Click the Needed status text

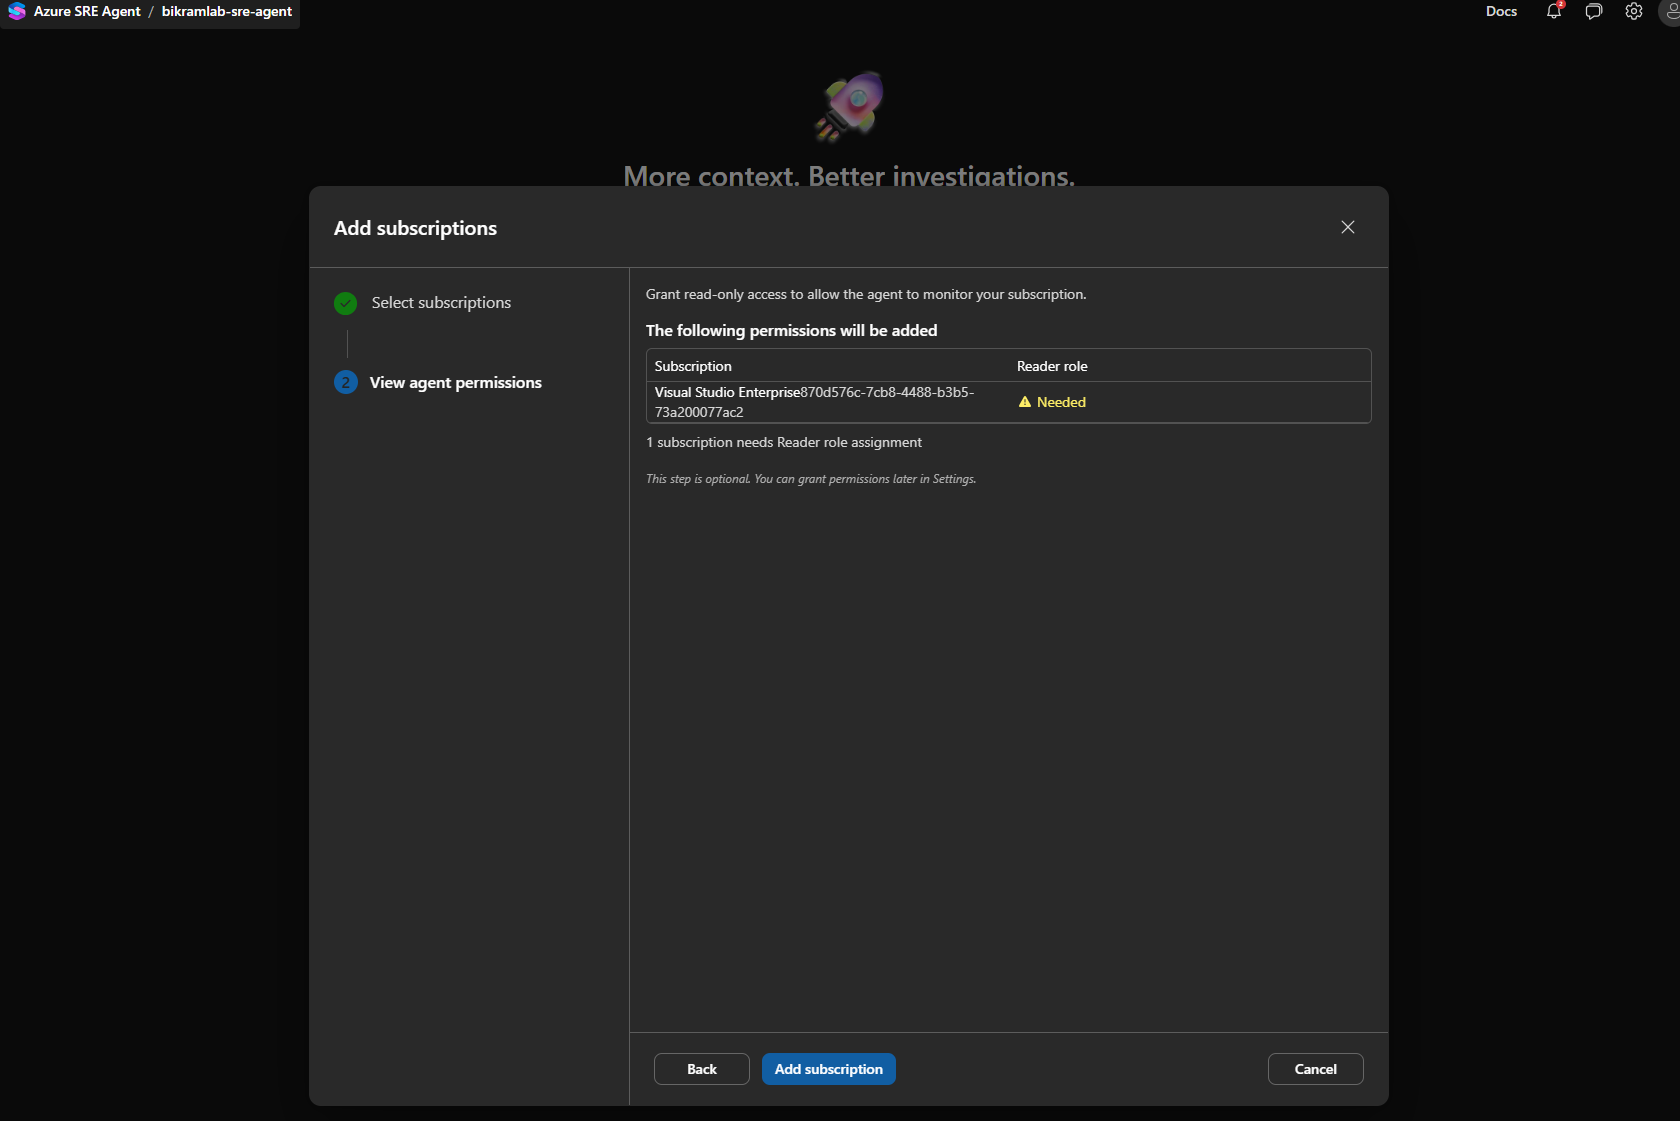(x=1061, y=402)
